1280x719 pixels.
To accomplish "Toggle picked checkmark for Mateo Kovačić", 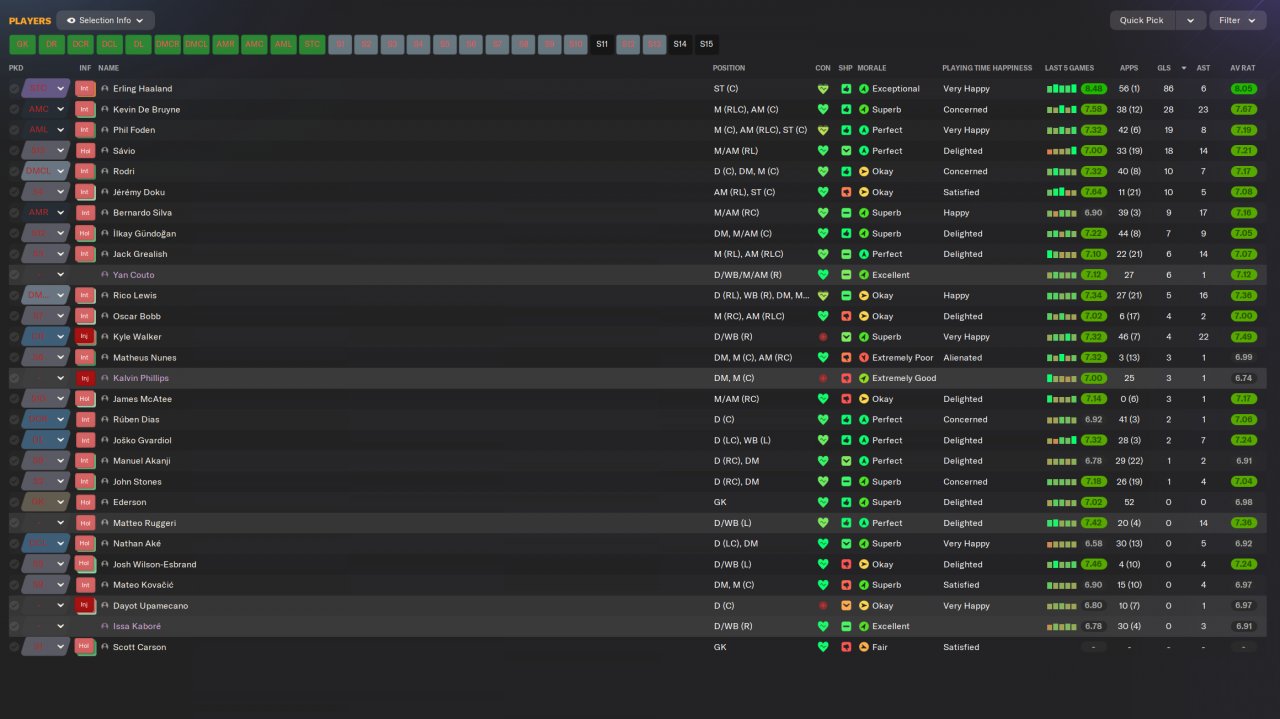I will point(14,585).
